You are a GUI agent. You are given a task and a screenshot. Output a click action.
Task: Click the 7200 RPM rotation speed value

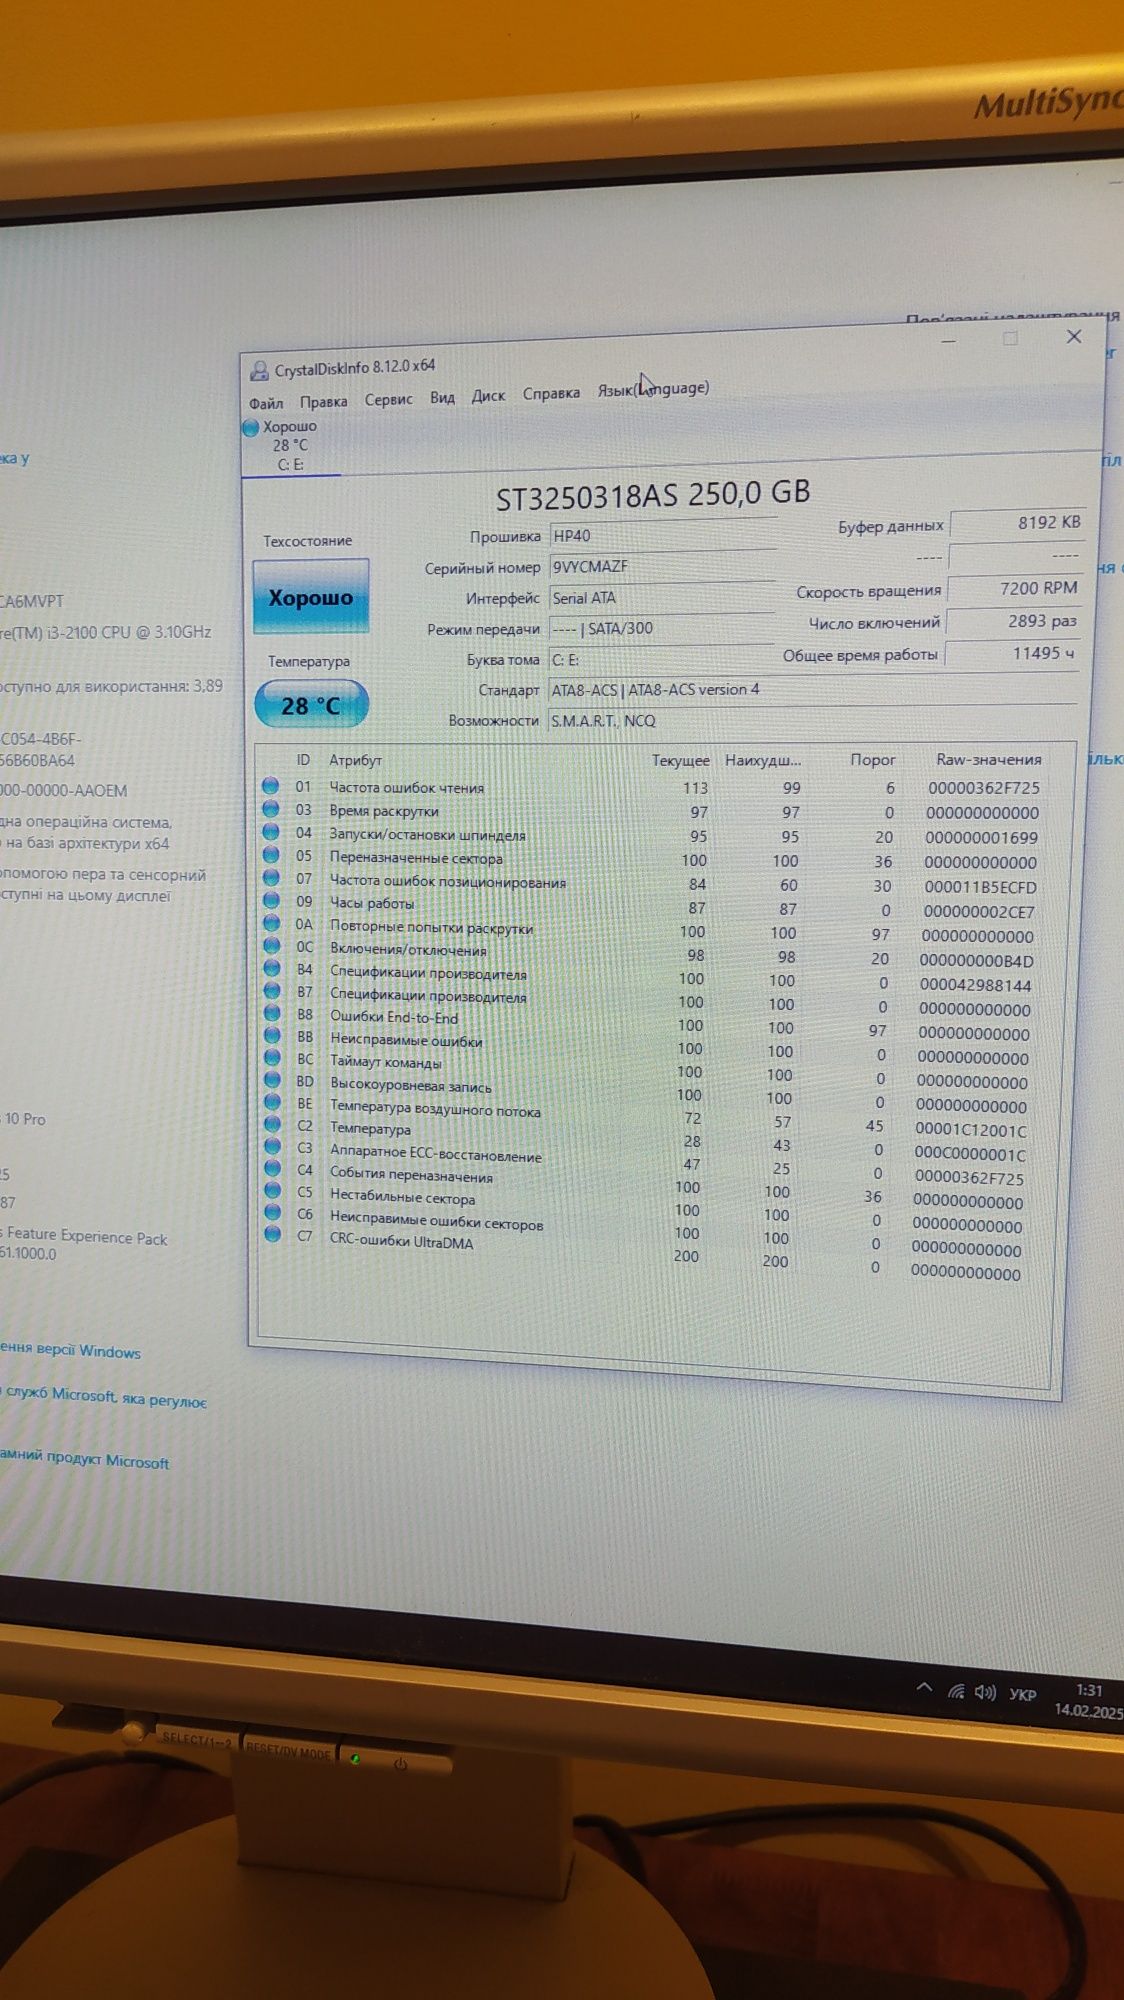coord(1015,588)
